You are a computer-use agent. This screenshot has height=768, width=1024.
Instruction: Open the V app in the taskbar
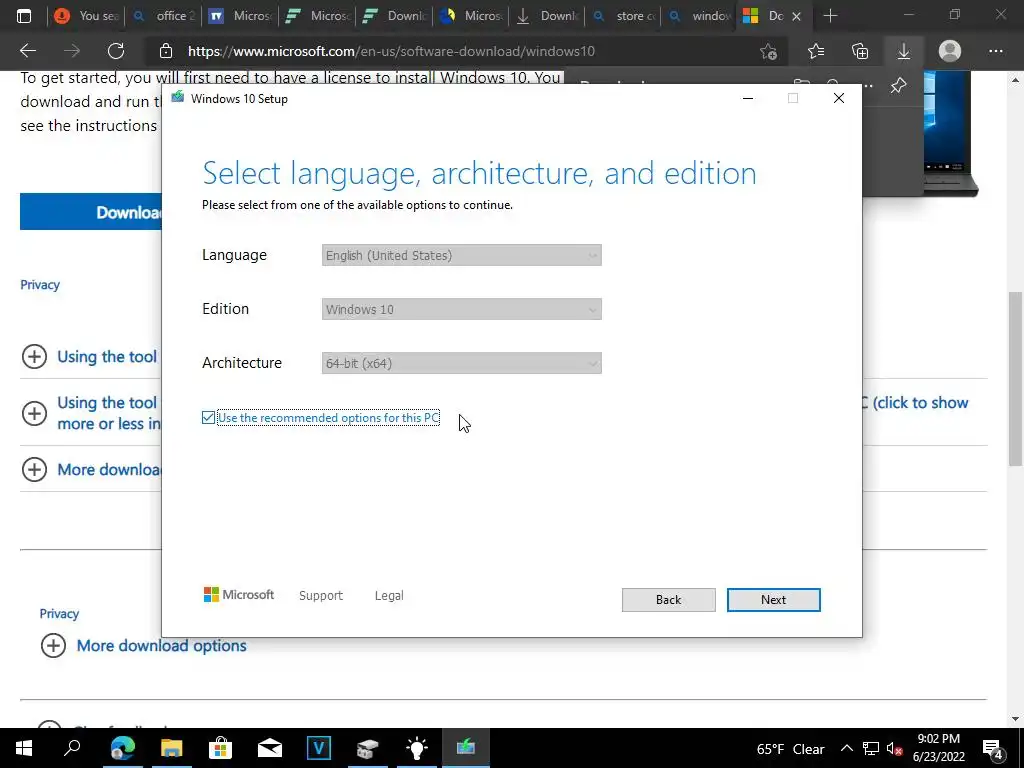pos(319,748)
